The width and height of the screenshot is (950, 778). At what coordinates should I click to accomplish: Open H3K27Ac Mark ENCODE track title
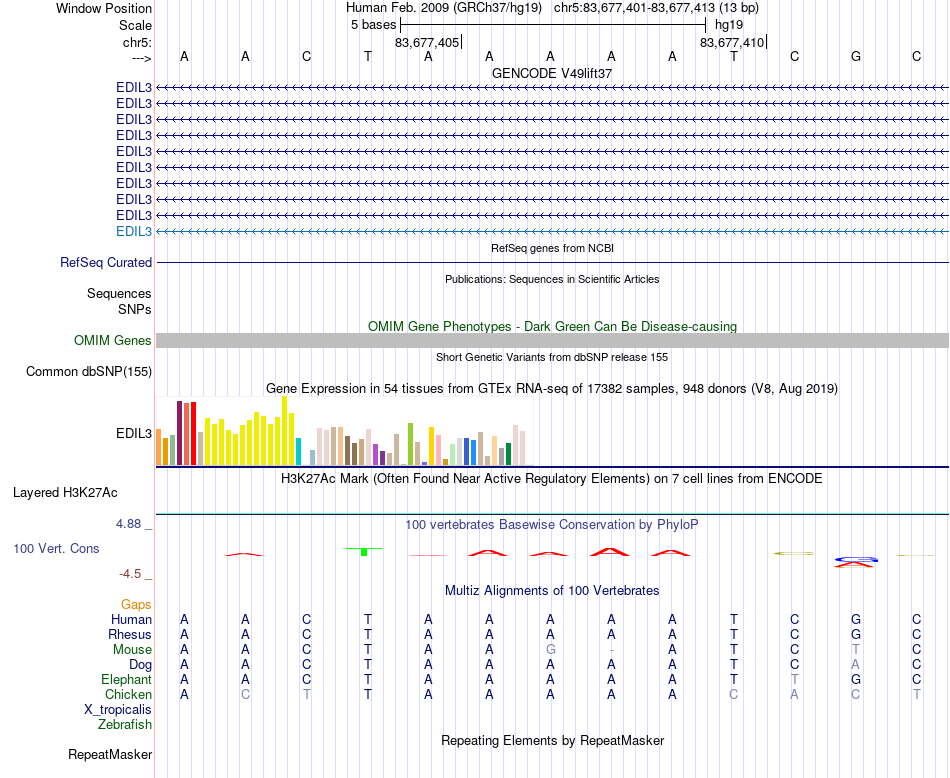pos(552,479)
